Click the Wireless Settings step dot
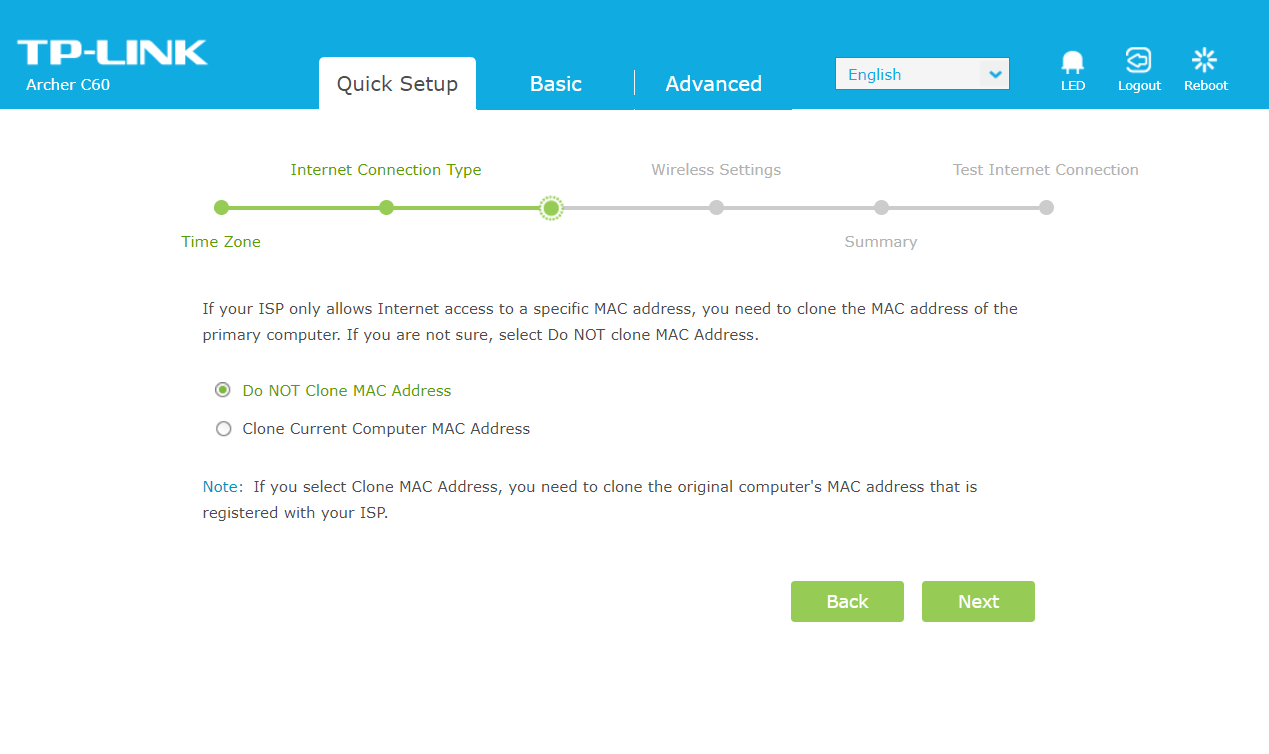Image resolution: width=1269 pixels, height=754 pixels. [x=716, y=208]
